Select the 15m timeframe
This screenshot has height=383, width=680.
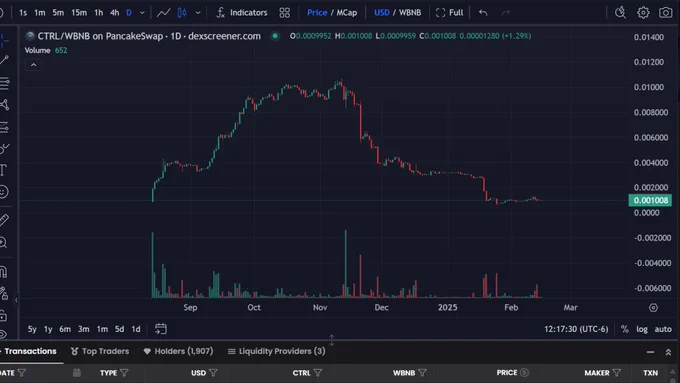tap(79, 13)
